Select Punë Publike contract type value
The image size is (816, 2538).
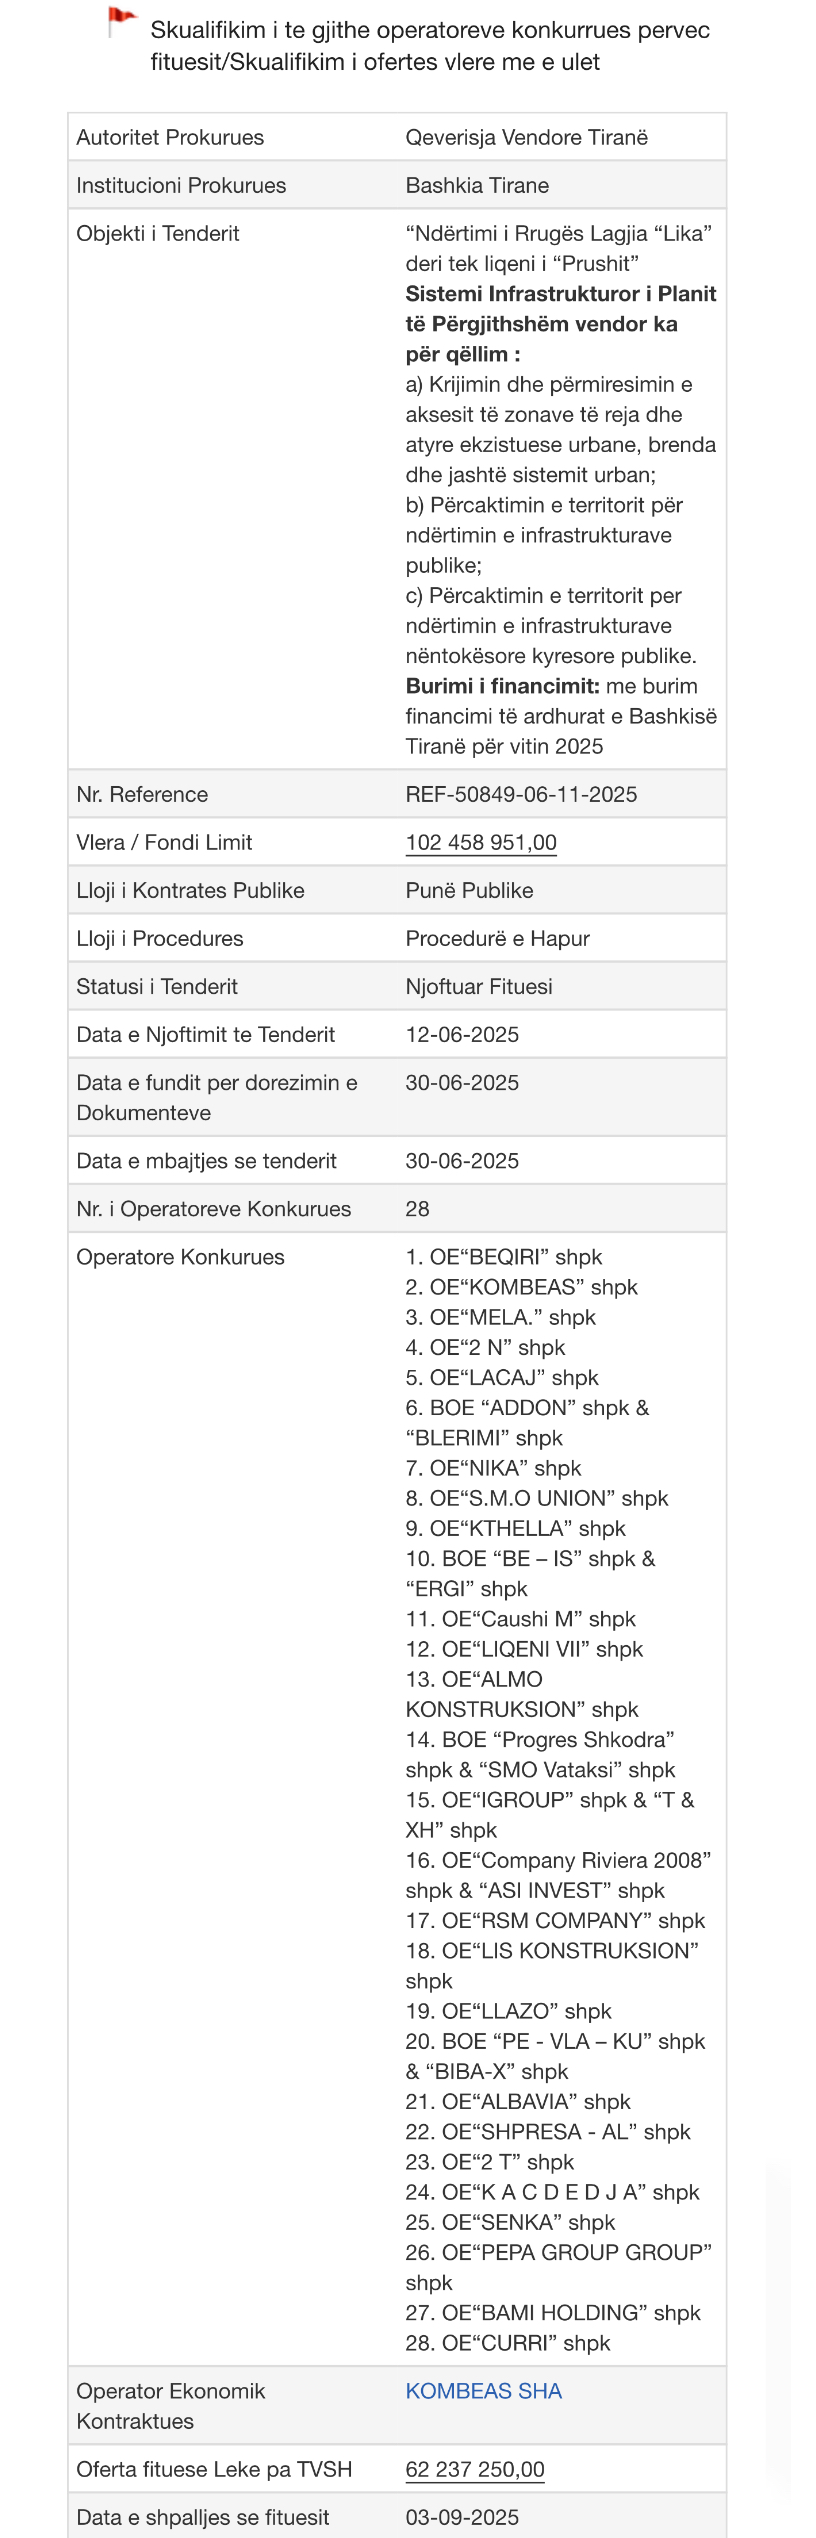(469, 890)
